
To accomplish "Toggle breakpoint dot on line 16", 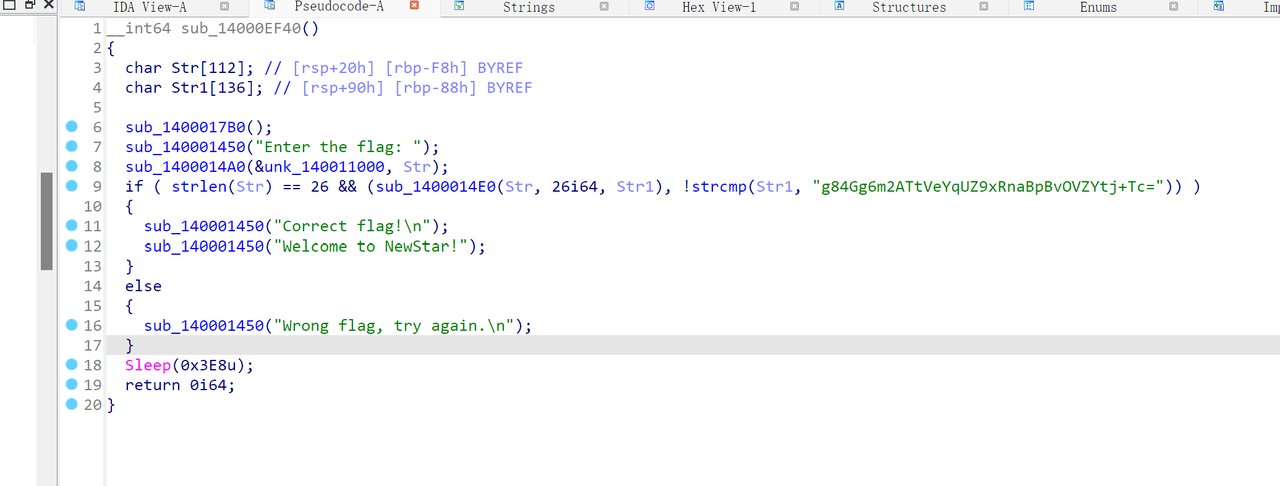I will tap(71, 325).
